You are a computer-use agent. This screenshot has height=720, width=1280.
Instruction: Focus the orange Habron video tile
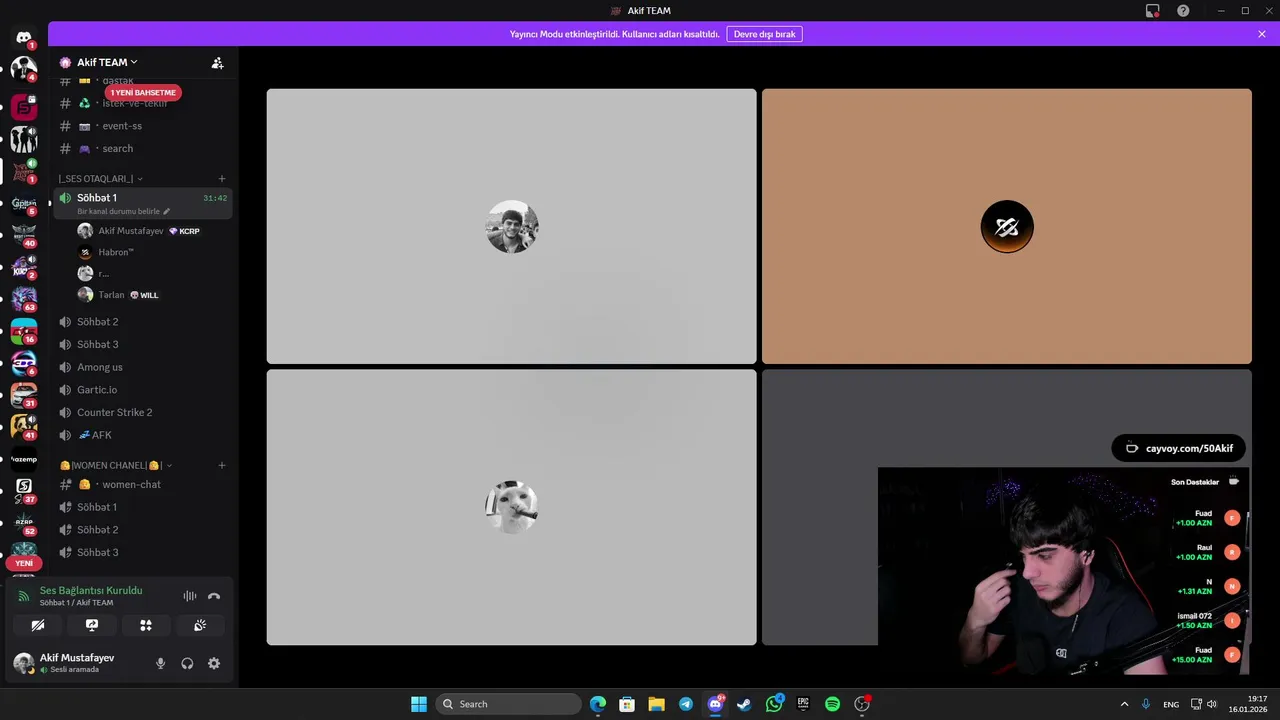1007,226
